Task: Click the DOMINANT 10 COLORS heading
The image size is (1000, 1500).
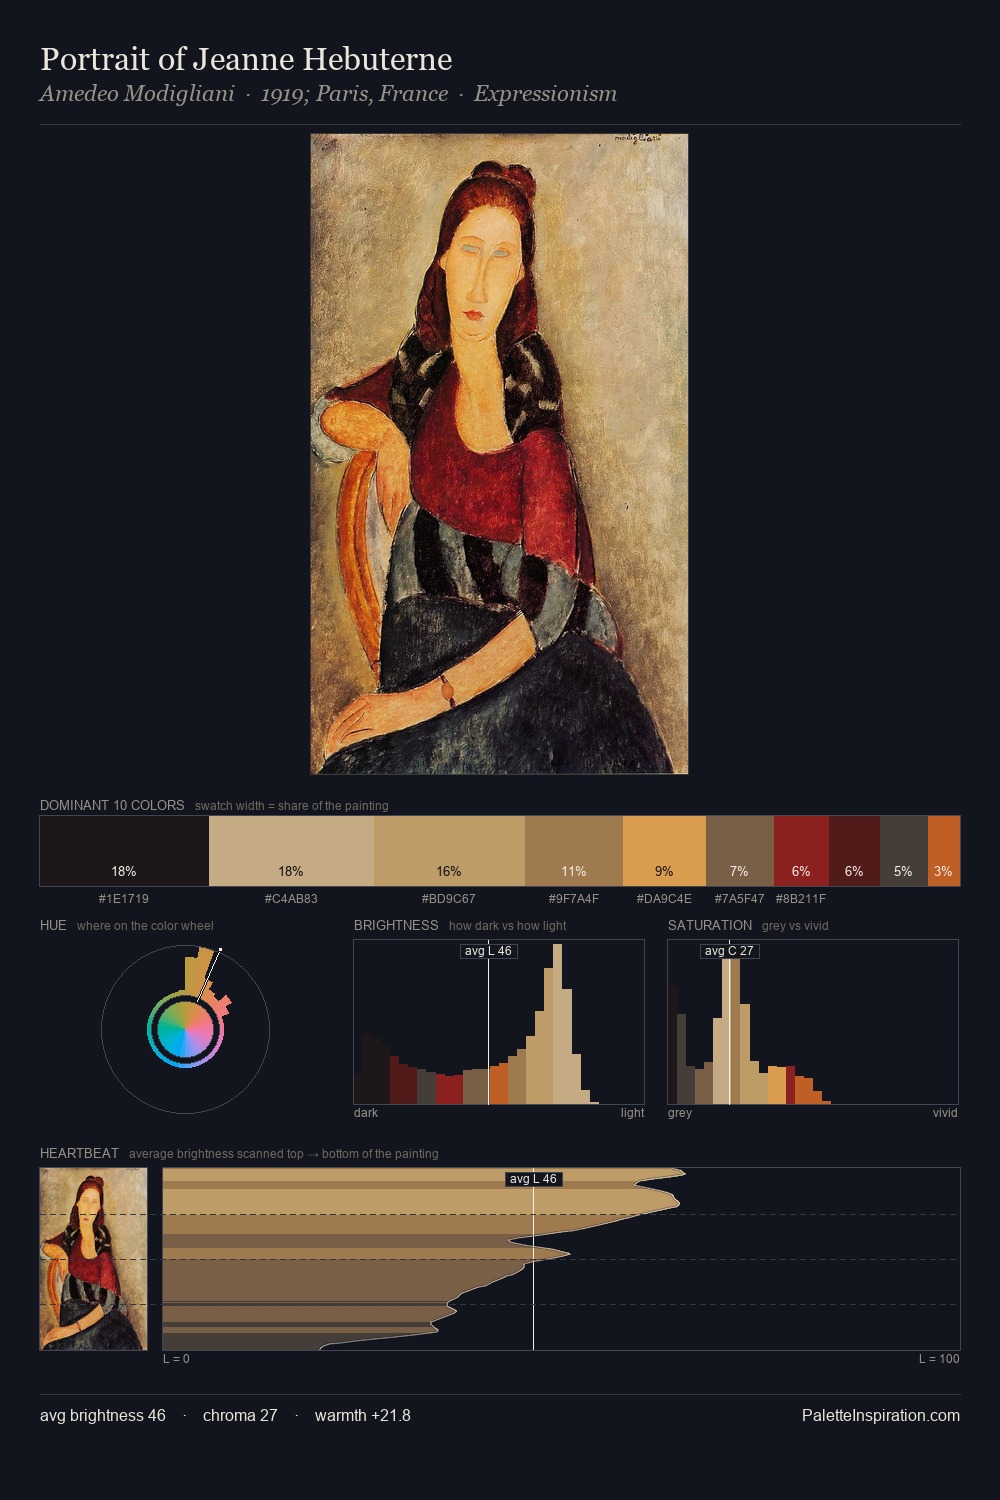Action: coord(112,805)
